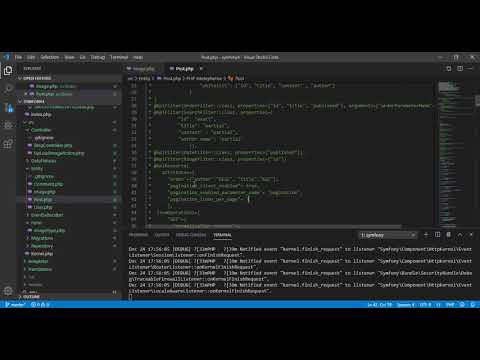The height and width of the screenshot is (360, 480).
Task: Switch to the Image.php editor tab
Action: (x=143, y=69)
